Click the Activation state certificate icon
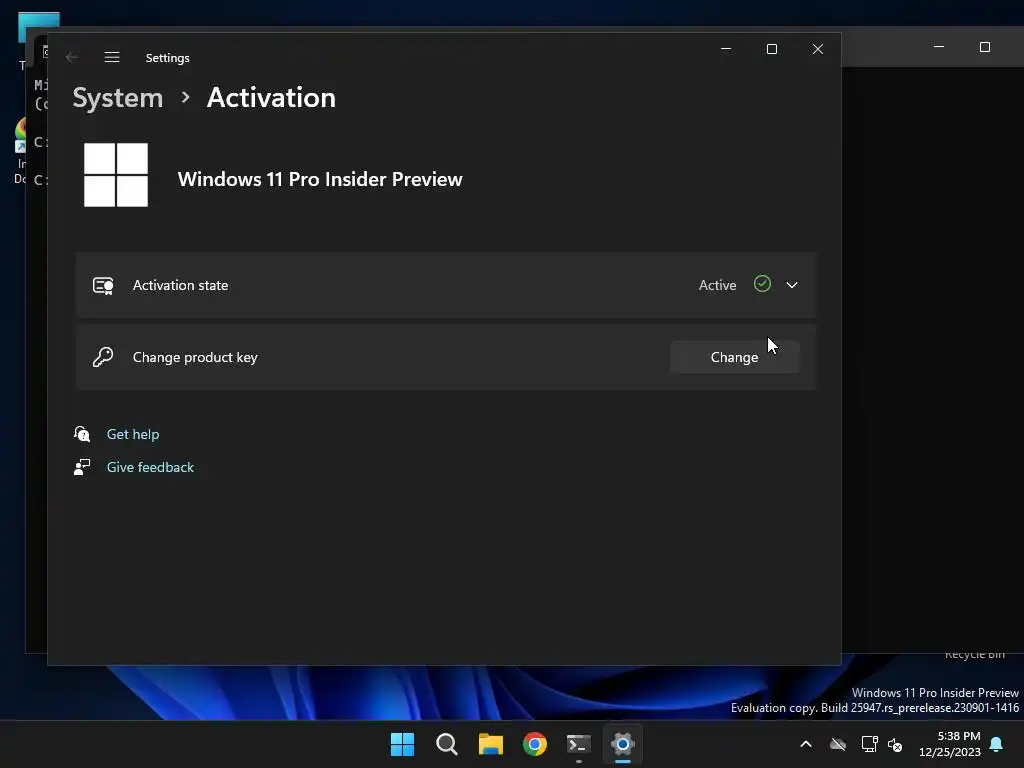 click(103, 285)
